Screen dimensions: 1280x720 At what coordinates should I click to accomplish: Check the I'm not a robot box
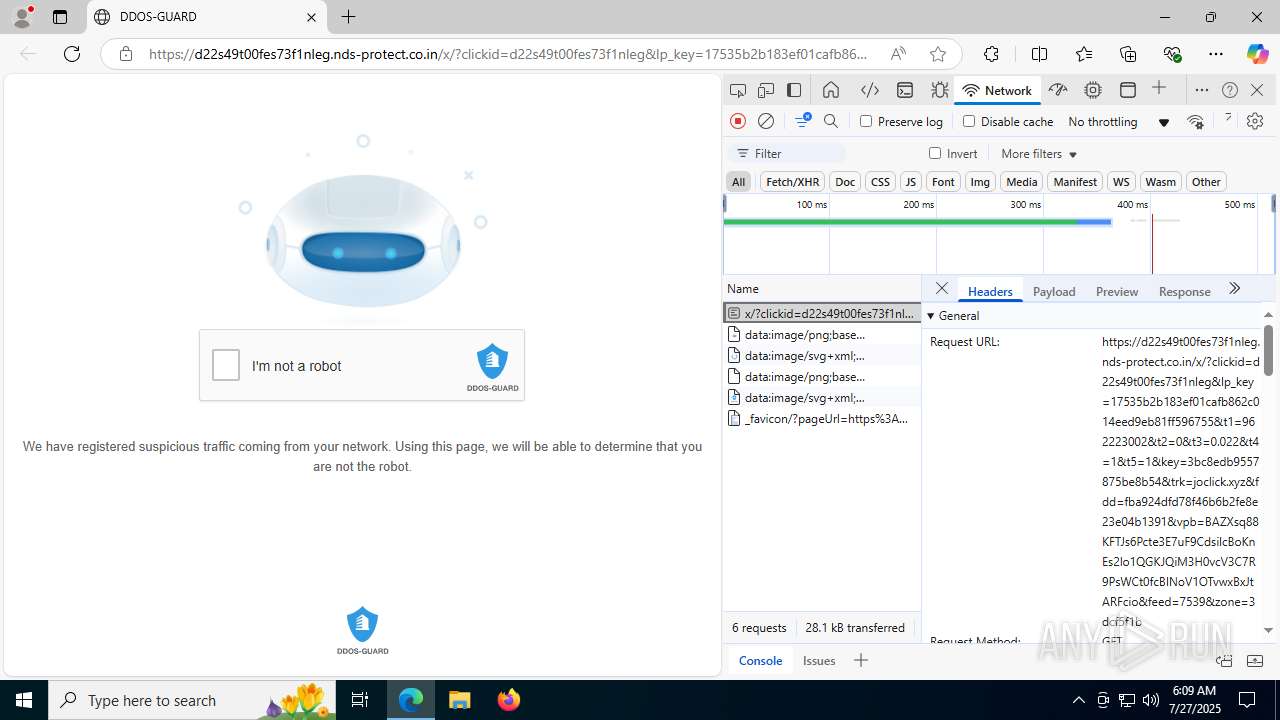pyautogui.click(x=226, y=366)
